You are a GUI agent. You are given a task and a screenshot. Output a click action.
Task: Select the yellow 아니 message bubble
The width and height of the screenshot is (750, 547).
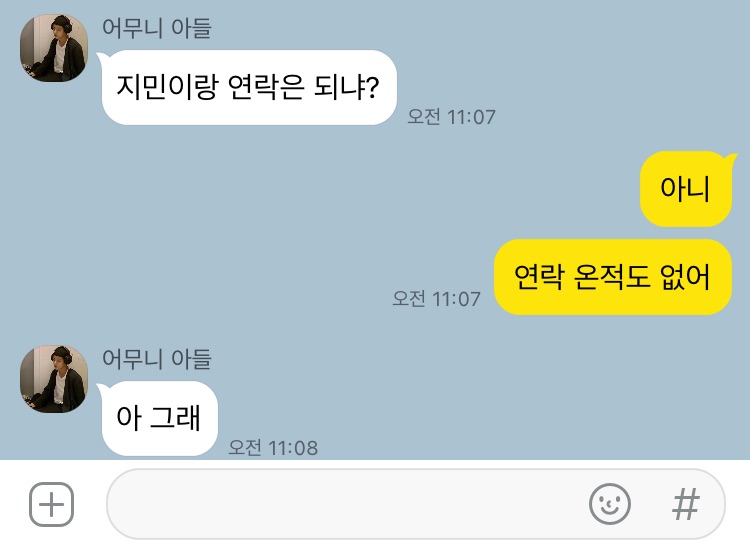pos(686,189)
